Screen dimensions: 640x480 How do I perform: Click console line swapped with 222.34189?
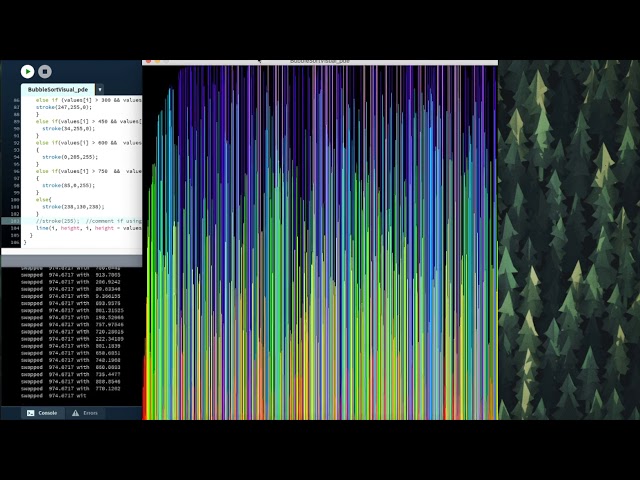72,339
